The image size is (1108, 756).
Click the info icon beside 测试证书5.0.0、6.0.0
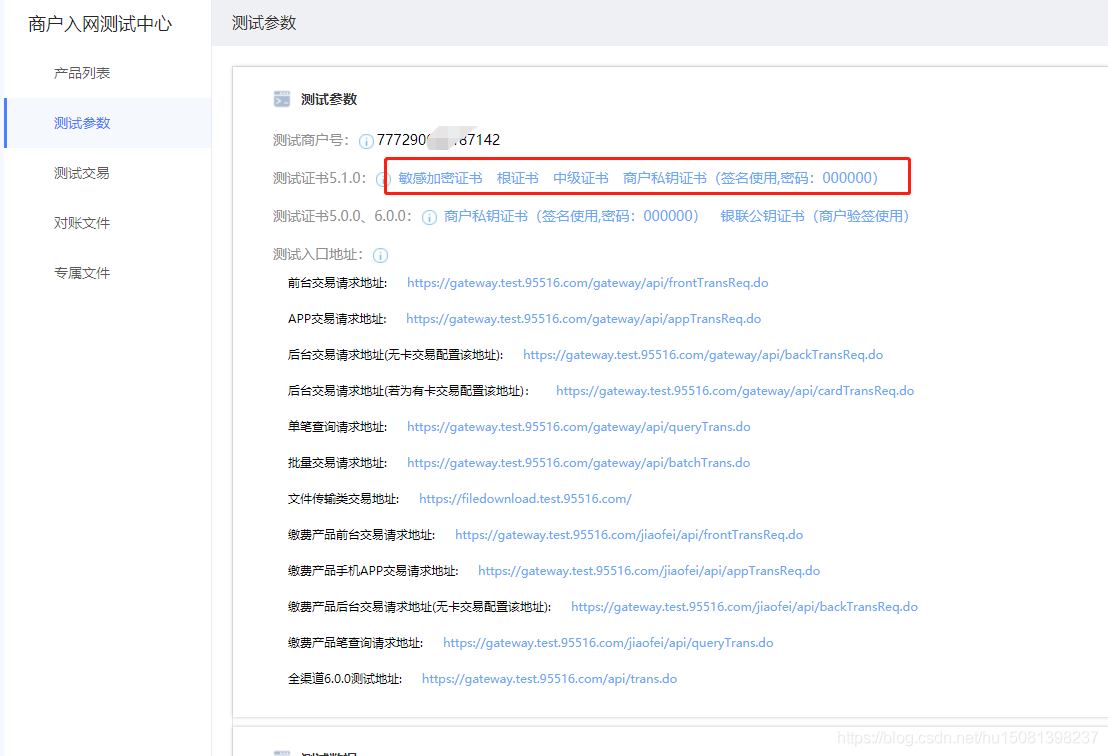tap(429, 216)
